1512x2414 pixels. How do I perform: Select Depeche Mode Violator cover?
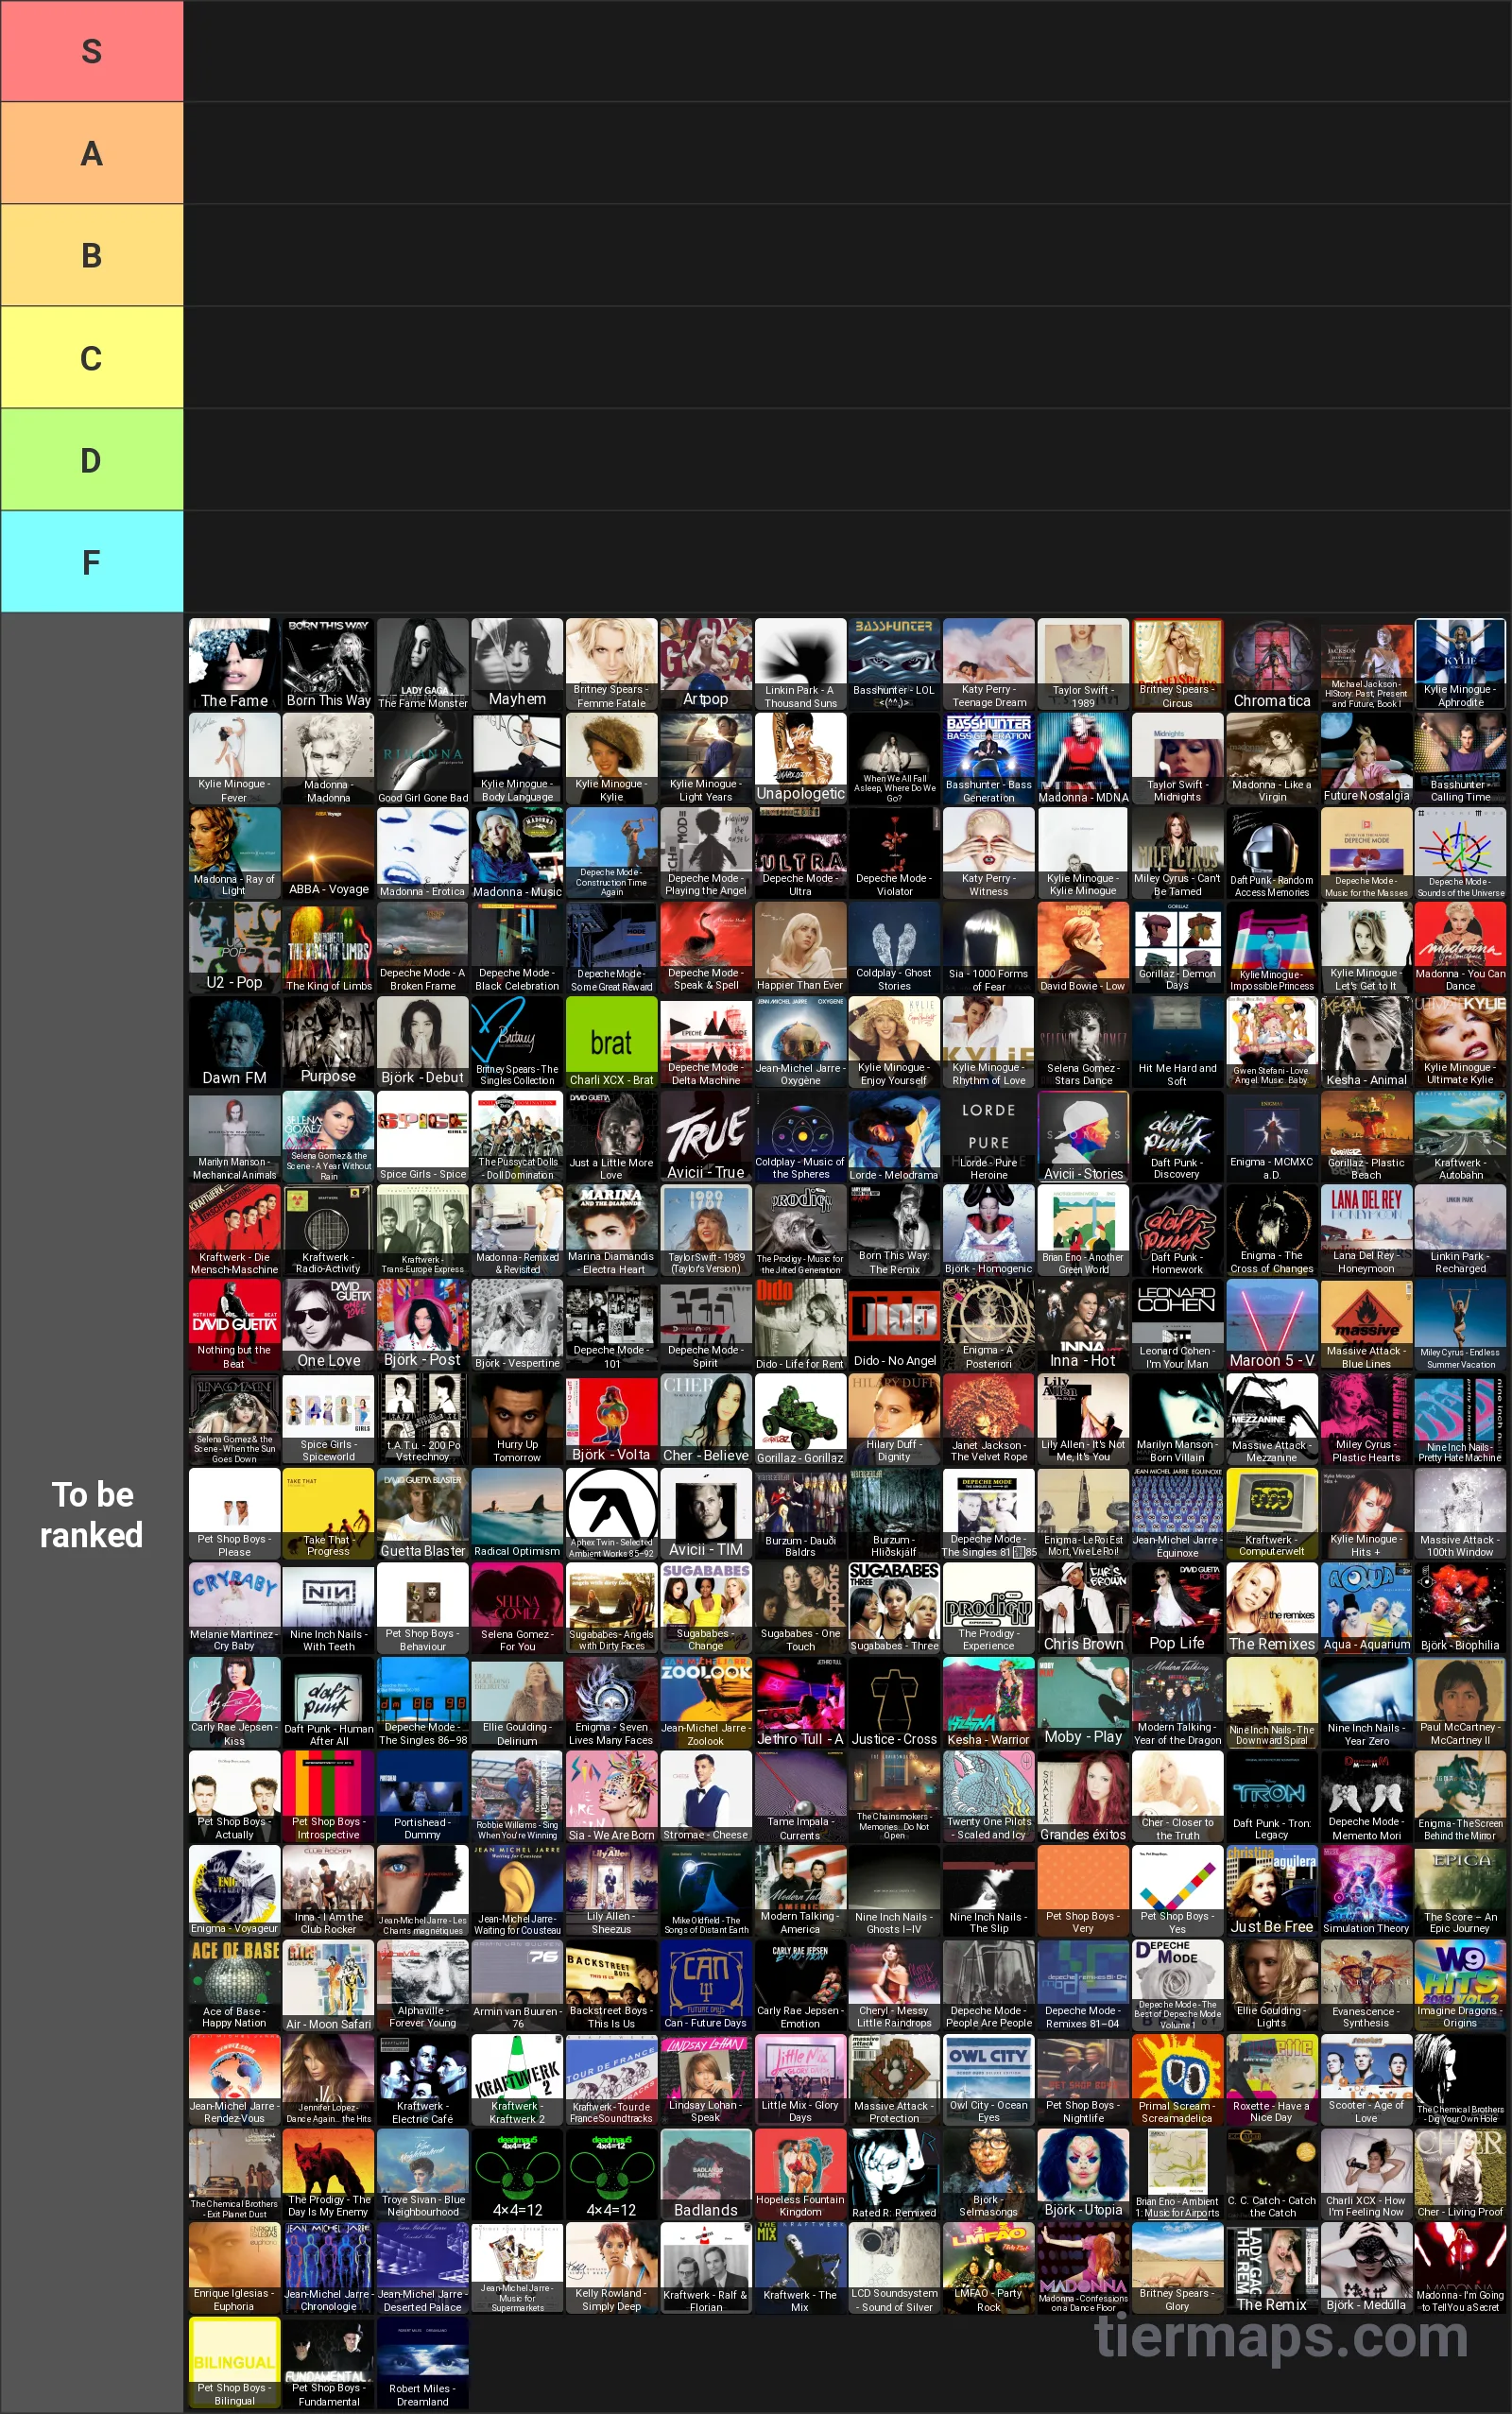[x=894, y=853]
